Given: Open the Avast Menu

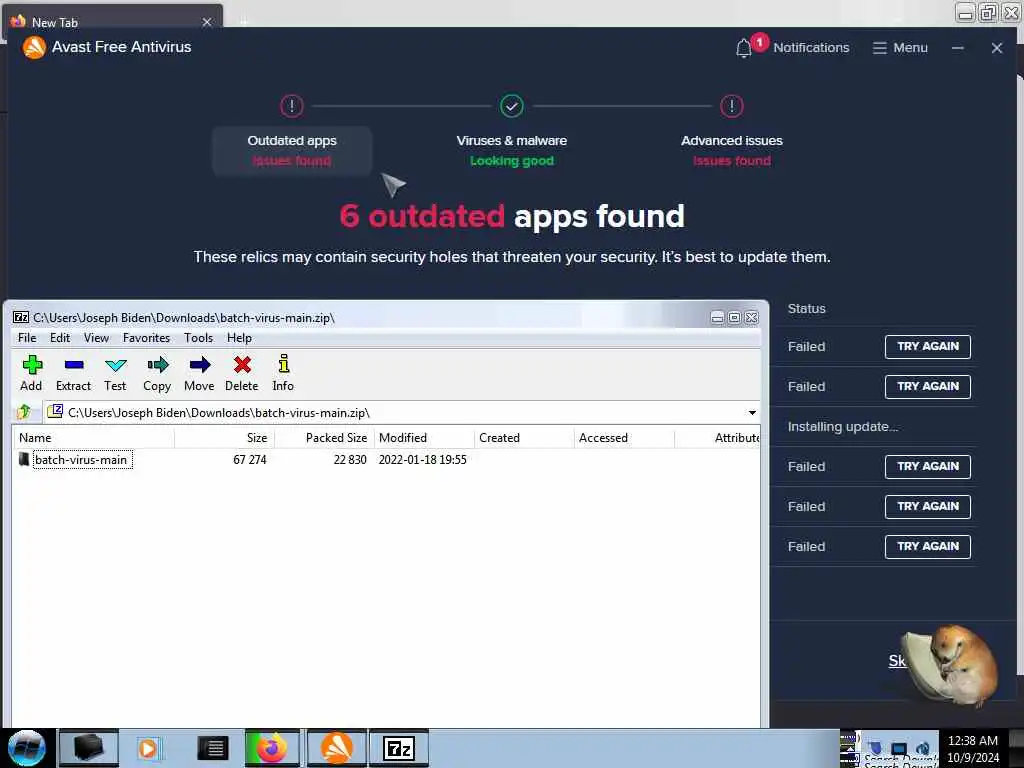Looking at the screenshot, I should (x=900, y=48).
